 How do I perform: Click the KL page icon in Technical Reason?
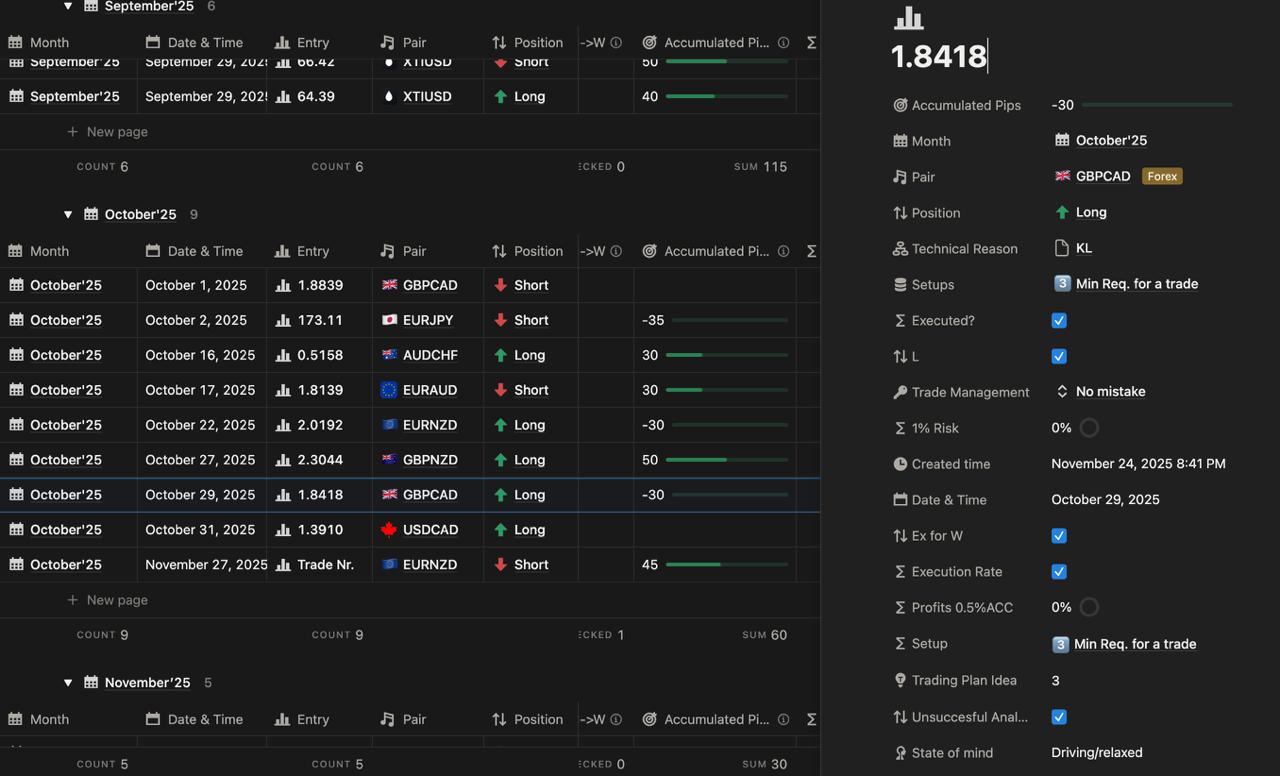coord(1062,248)
